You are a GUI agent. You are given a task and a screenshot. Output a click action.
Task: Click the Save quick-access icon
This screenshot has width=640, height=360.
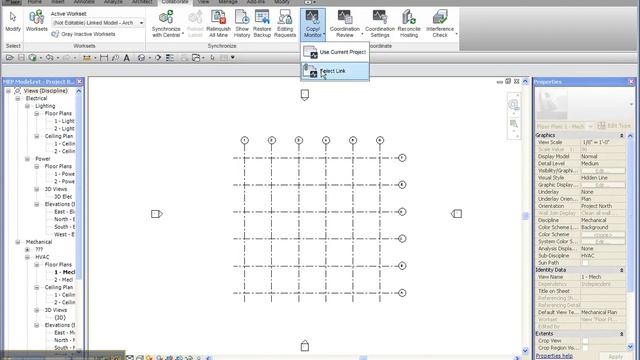(21, 58)
